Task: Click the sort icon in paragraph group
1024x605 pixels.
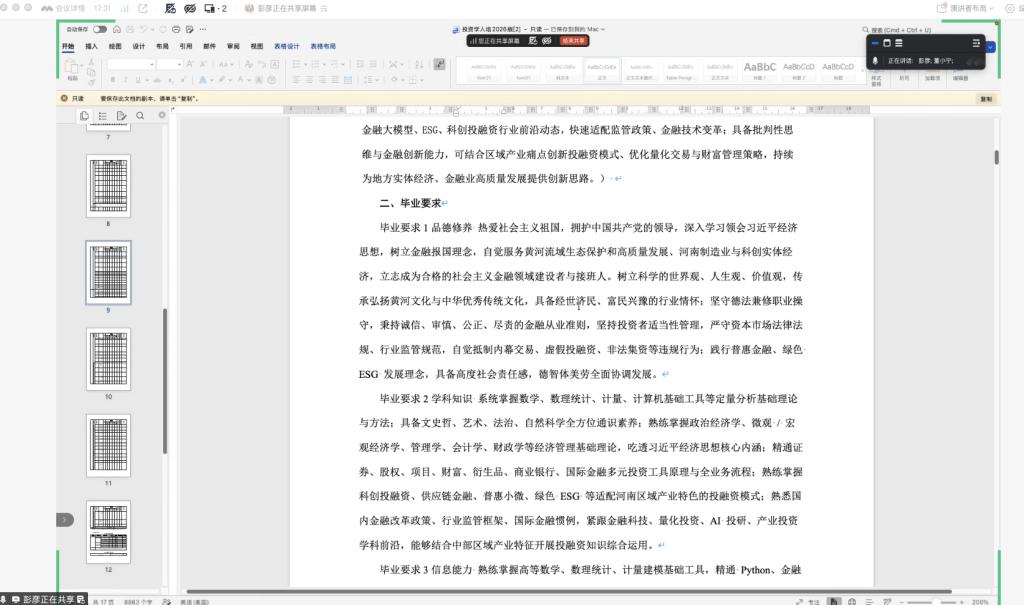Action: pos(419,64)
